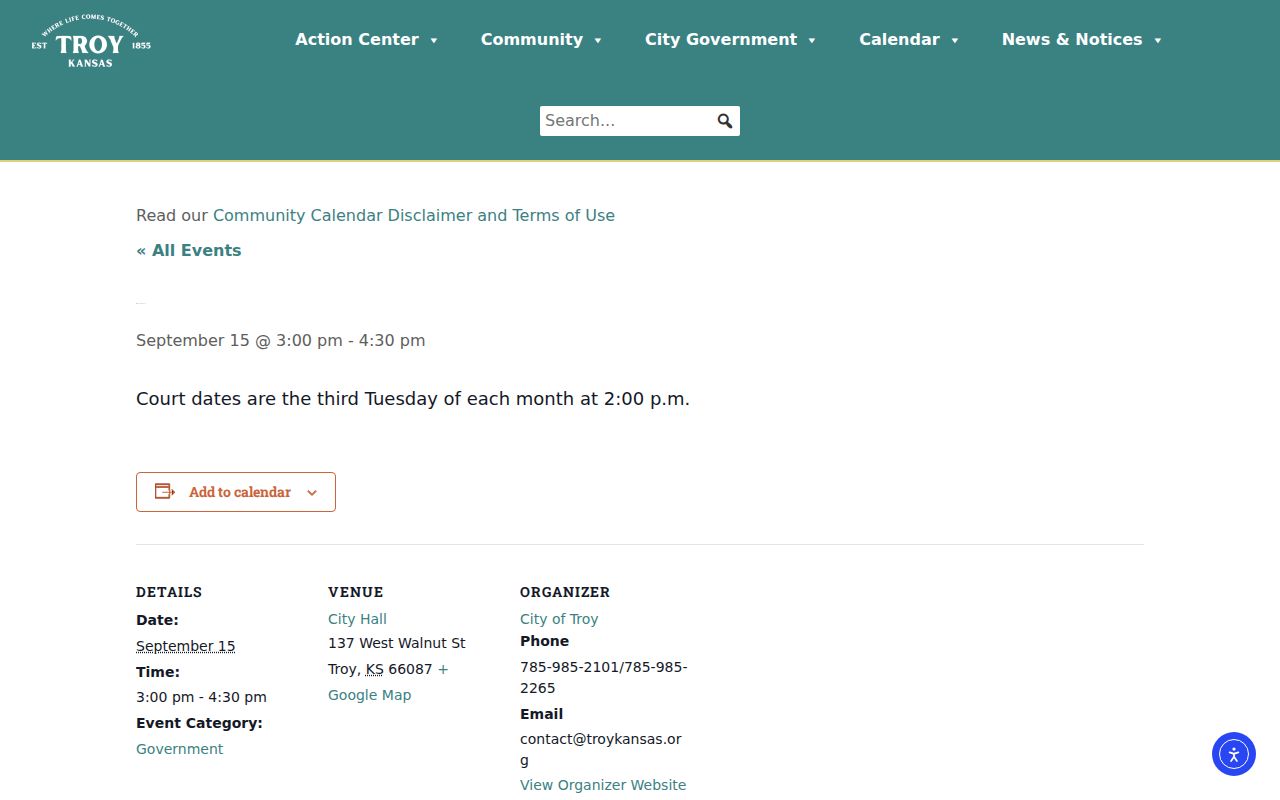Click the KS state abbreviation
The width and height of the screenshot is (1280, 800).
point(374,669)
